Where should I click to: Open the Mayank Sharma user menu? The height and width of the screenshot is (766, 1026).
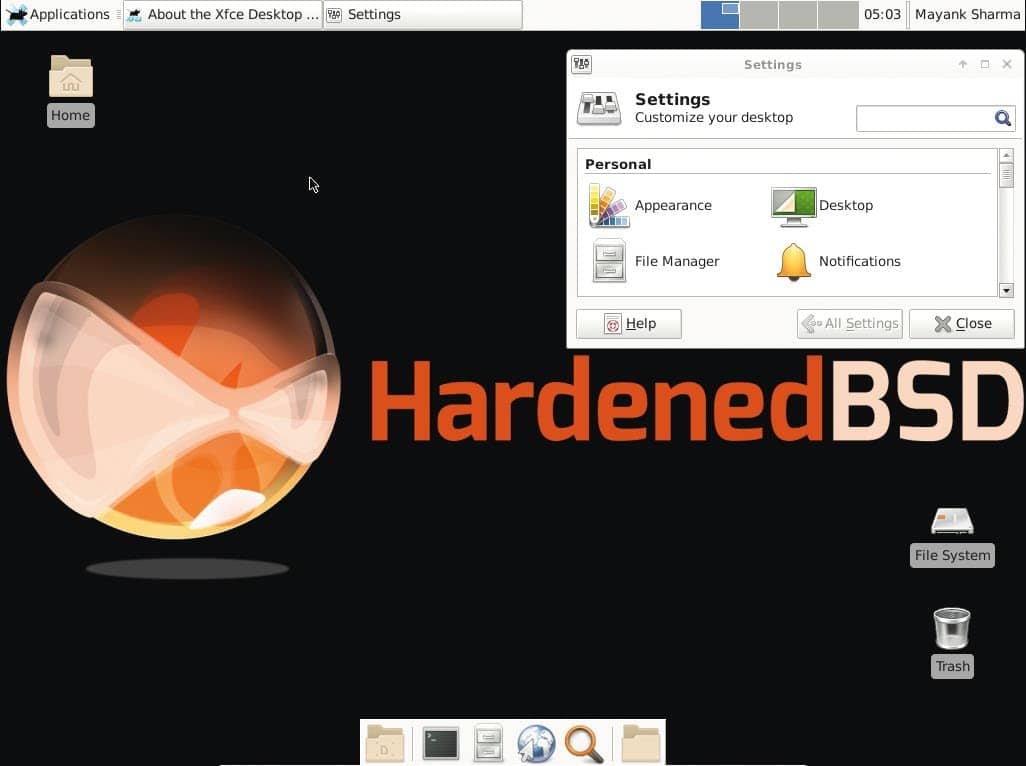tap(967, 14)
